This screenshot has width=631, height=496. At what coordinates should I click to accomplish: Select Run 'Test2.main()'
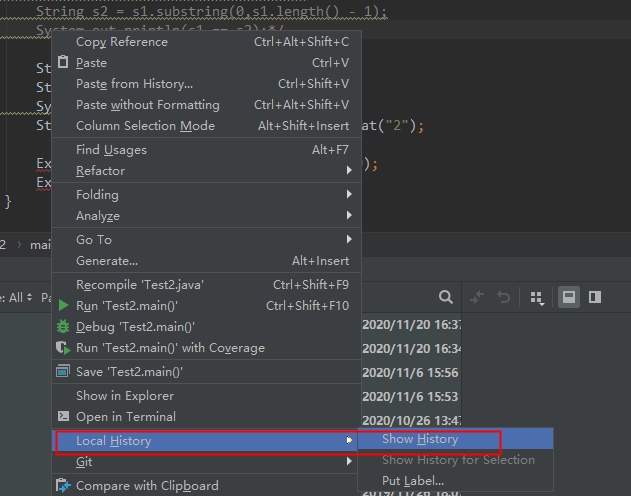coord(206,306)
